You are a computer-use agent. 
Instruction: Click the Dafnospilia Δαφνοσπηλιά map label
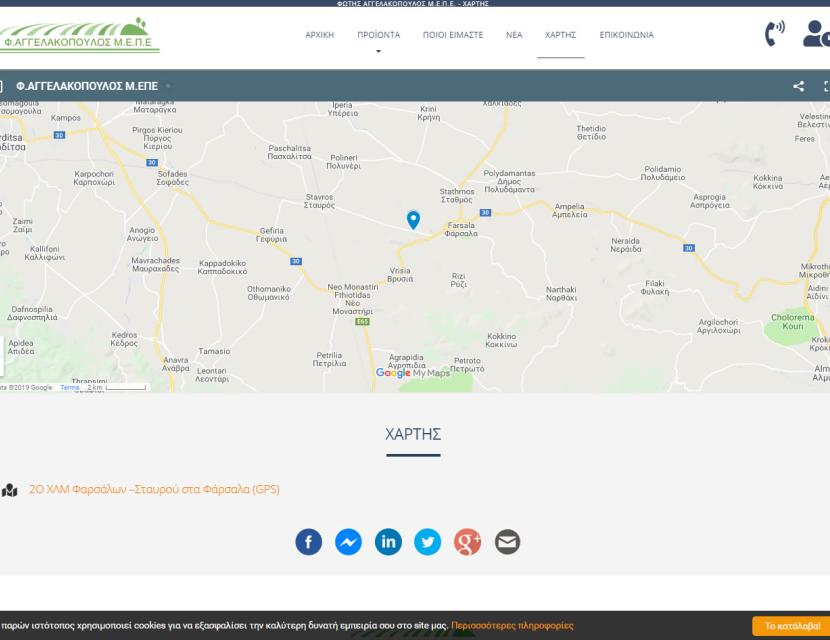pos(32,313)
